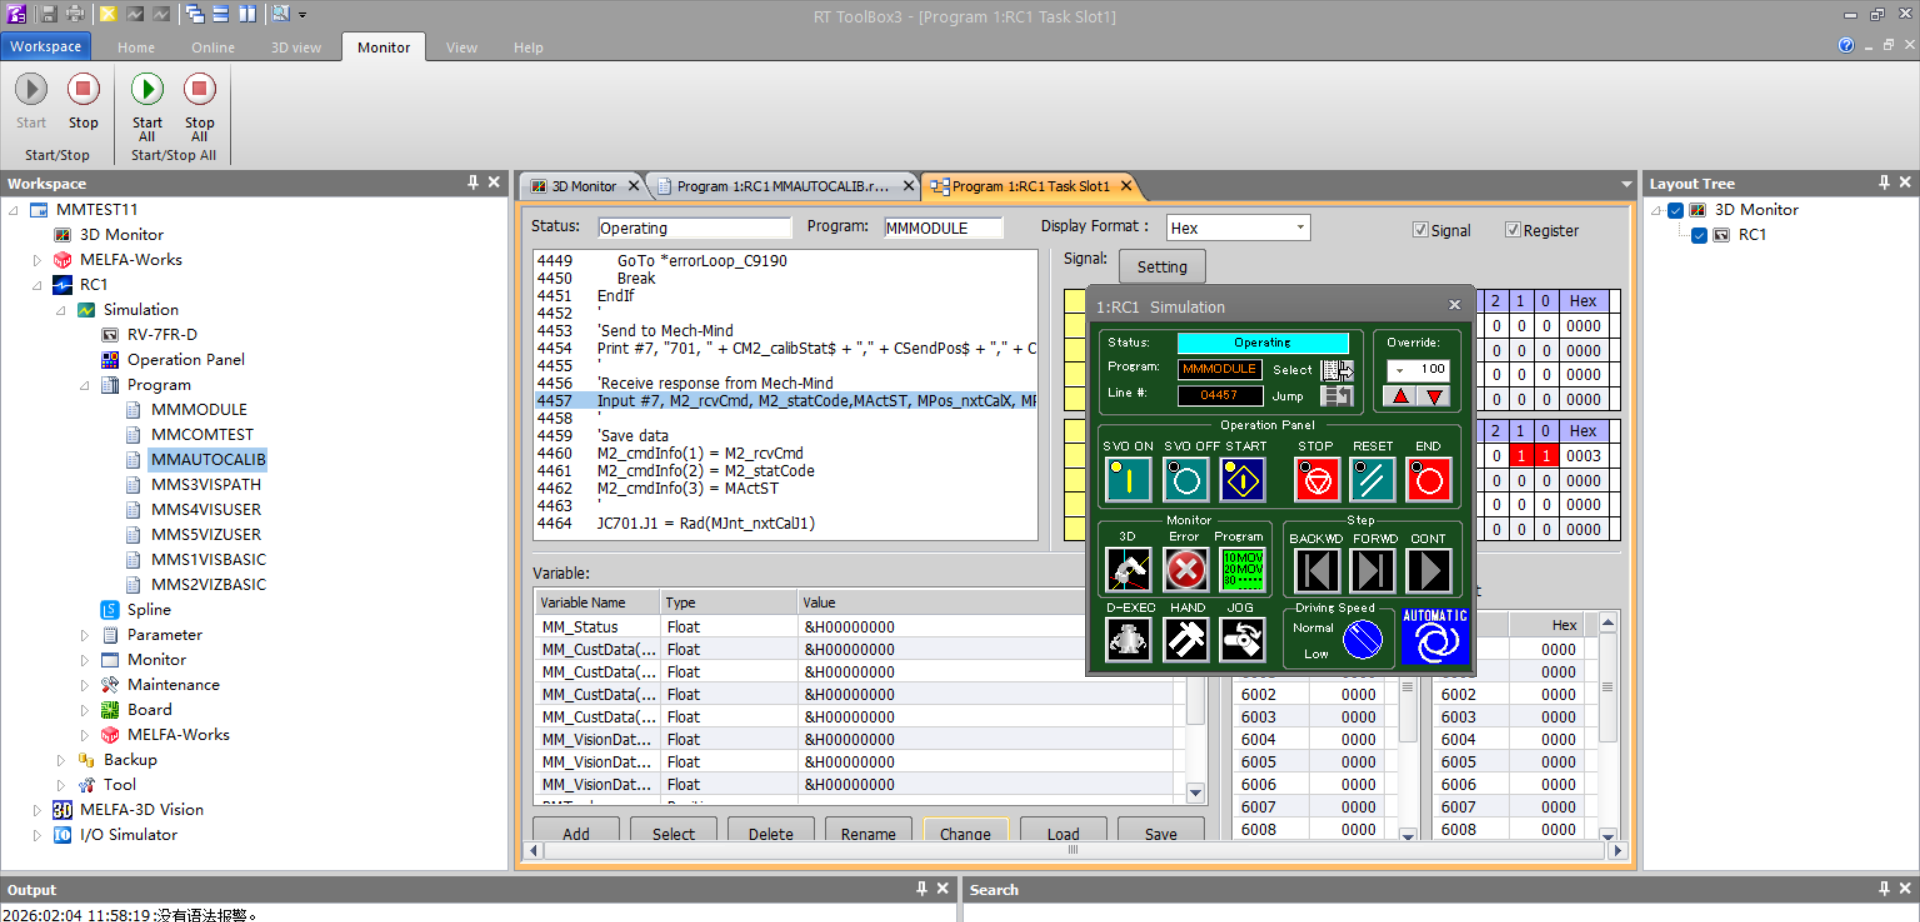Switch to the 3D view ribbon tab

click(x=296, y=47)
